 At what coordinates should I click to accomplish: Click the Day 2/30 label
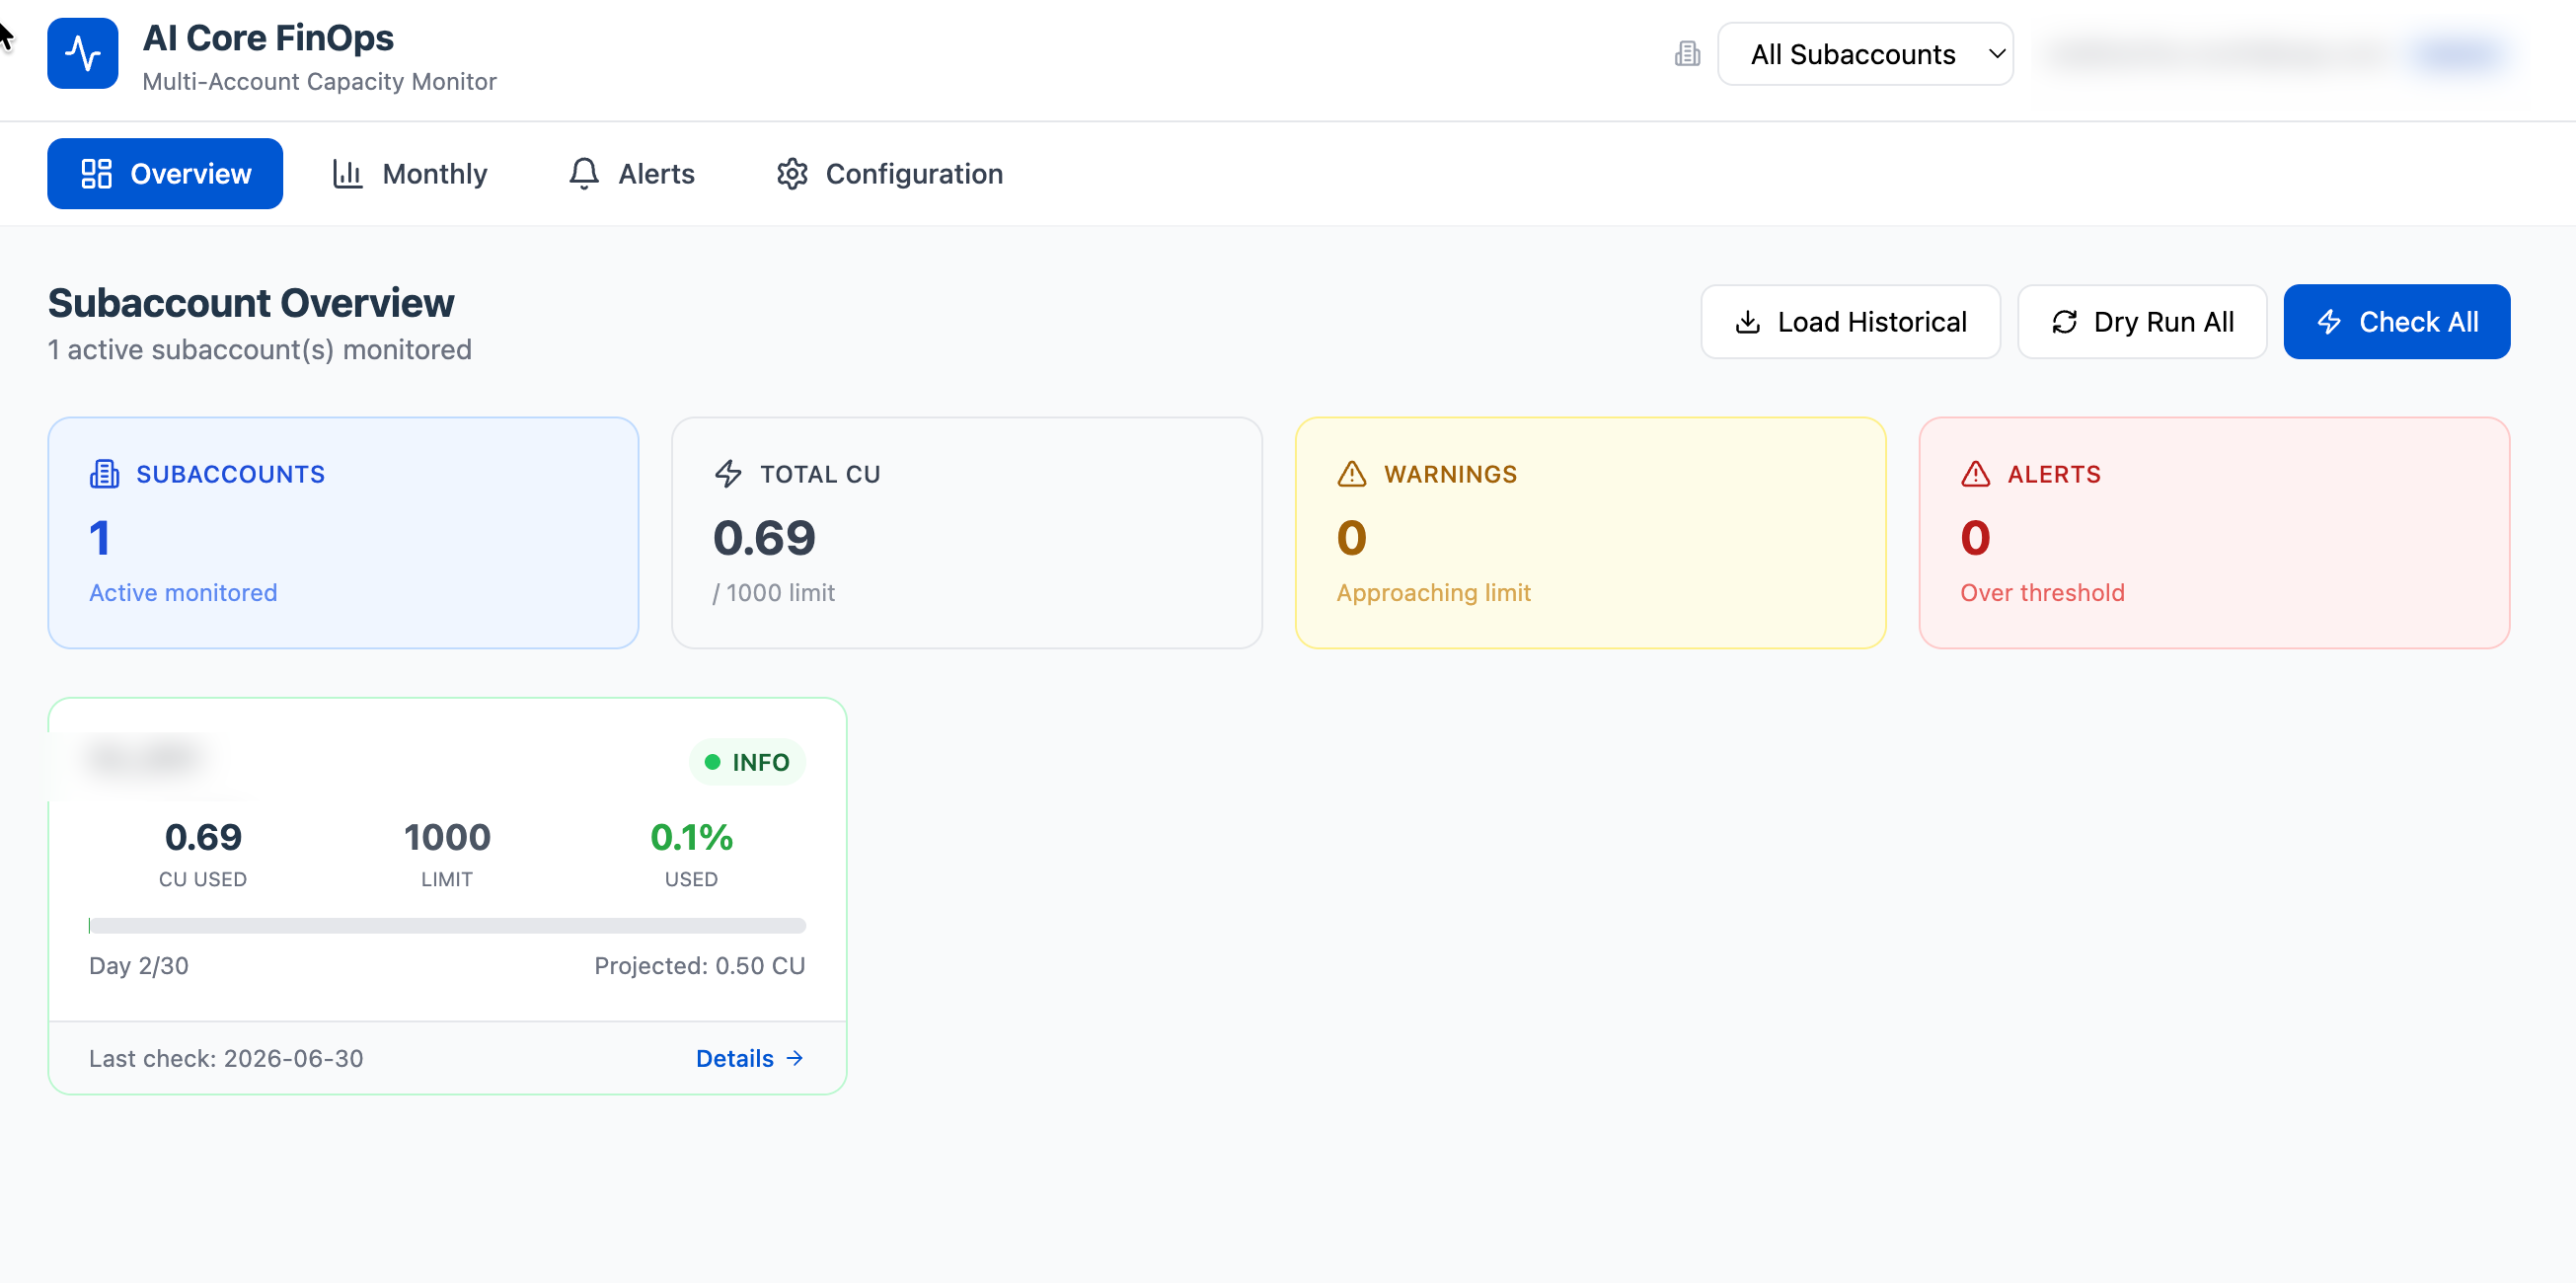click(x=139, y=966)
